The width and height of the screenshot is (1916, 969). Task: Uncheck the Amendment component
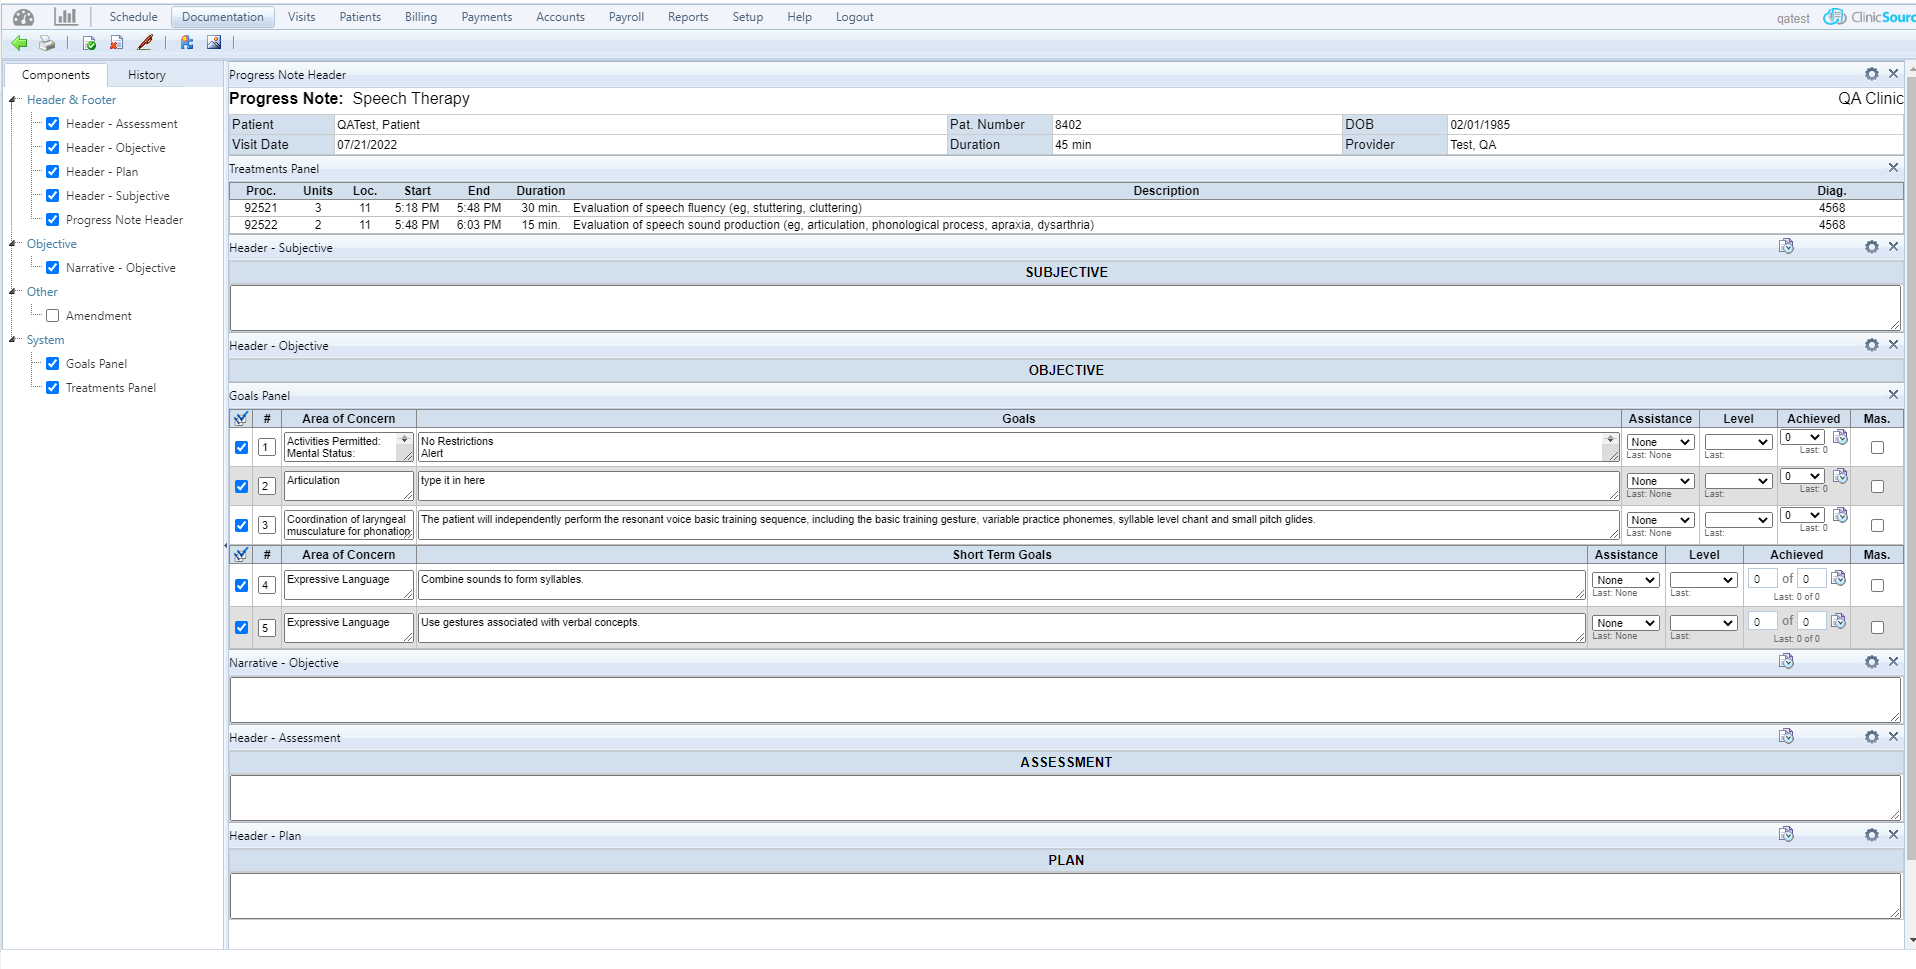[x=52, y=315]
